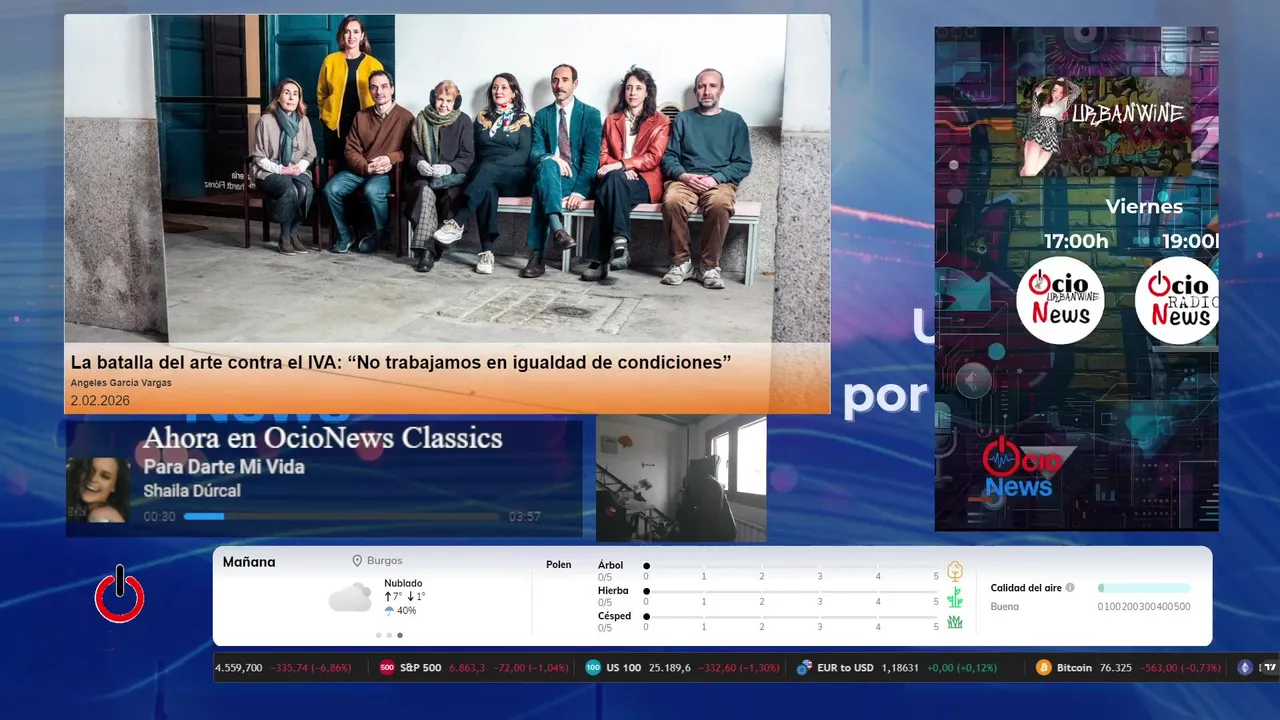Click the Buena air quality rating

pos(1005,607)
